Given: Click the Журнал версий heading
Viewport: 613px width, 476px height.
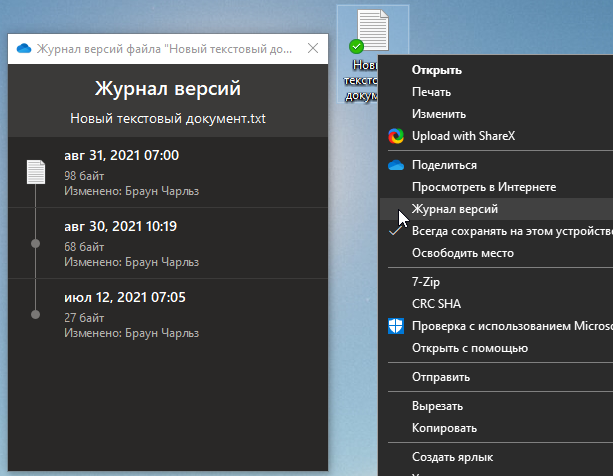Looking at the screenshot, I should (168, 88).
